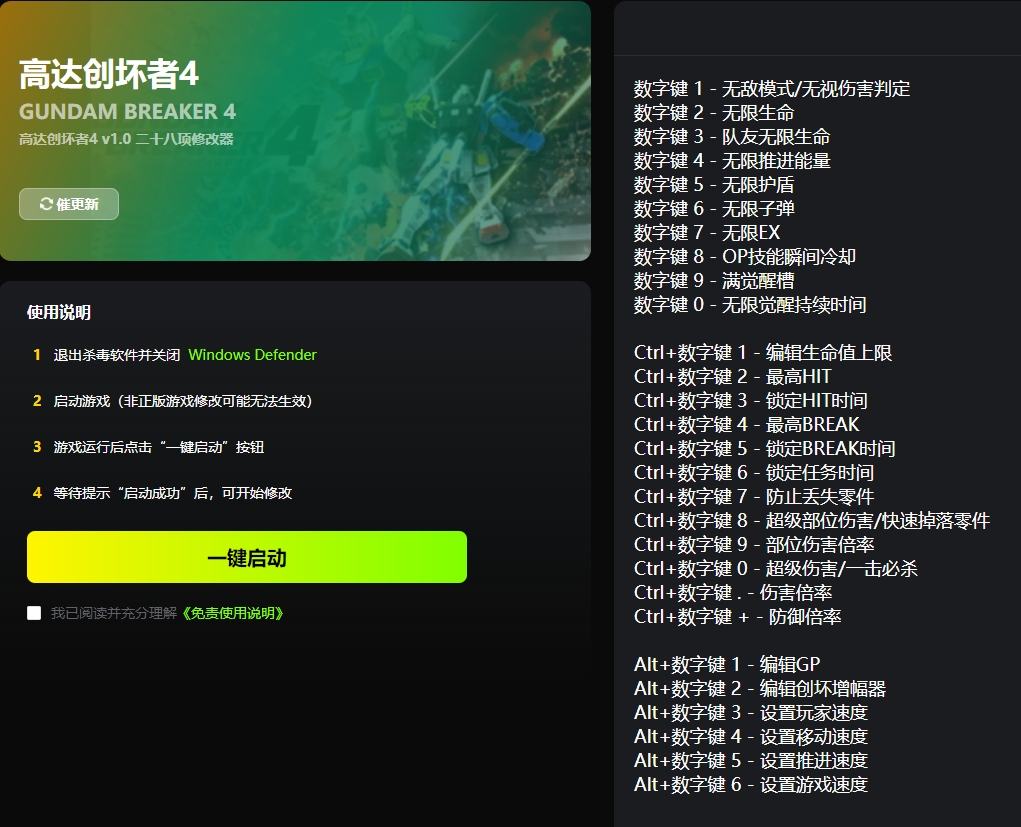Open the 《免责使用说明》 link
The height and width of the screenshot is (827, 1021).
pos(231,613)
